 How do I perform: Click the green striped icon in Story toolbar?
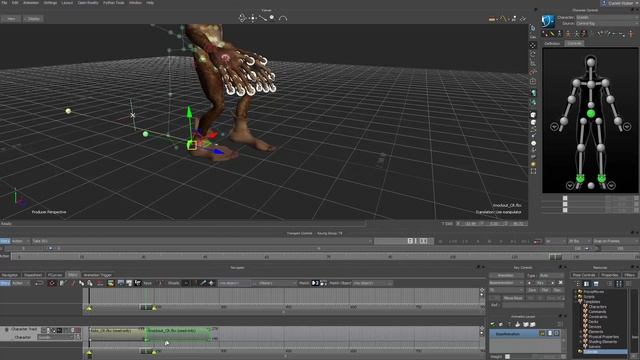(x=111, y=283)
